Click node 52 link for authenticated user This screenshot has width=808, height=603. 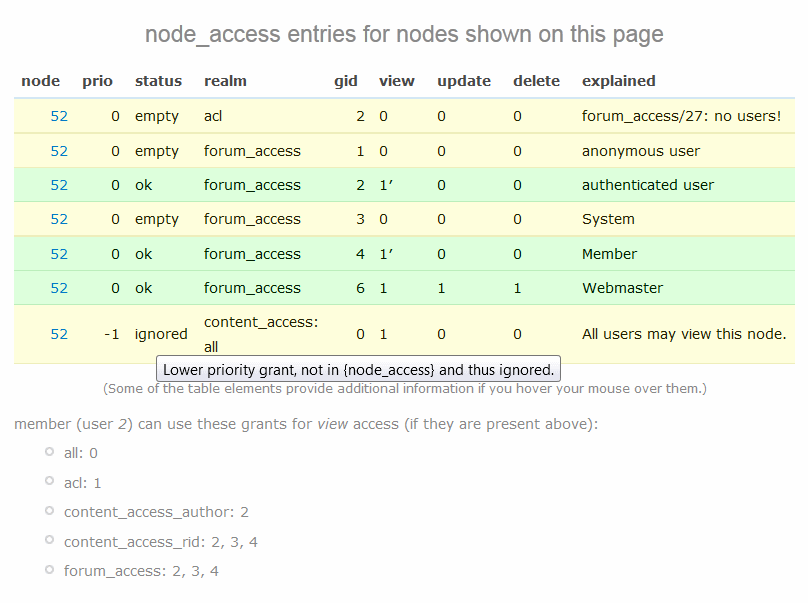[x=59, y=184]
